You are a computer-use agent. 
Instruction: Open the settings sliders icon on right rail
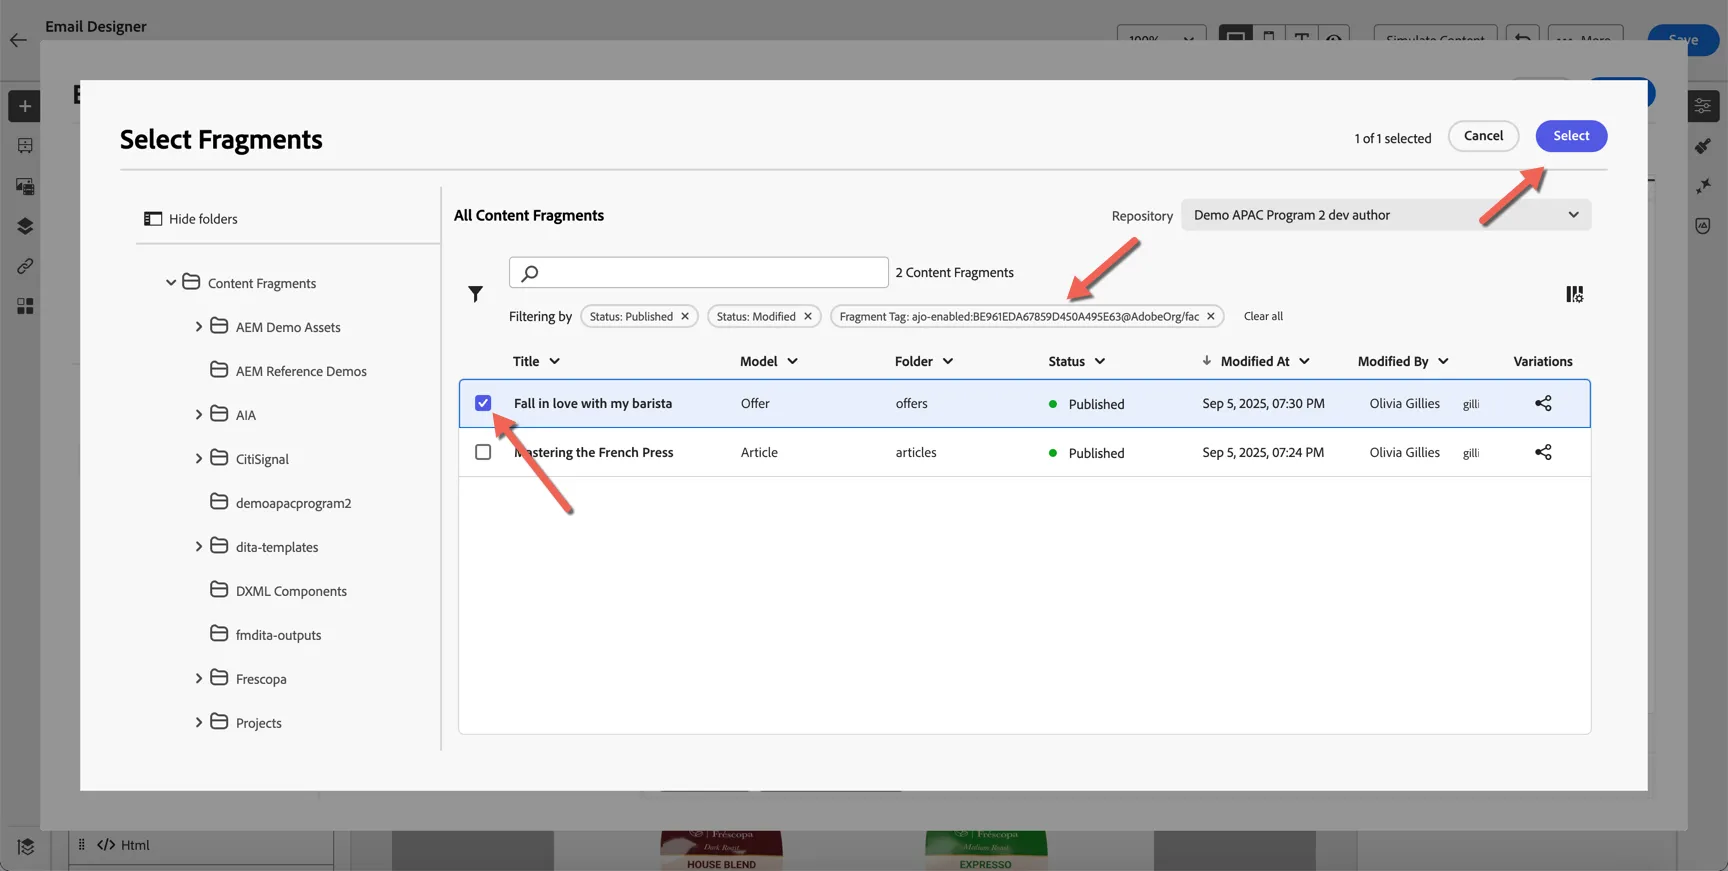point(1703,106)
